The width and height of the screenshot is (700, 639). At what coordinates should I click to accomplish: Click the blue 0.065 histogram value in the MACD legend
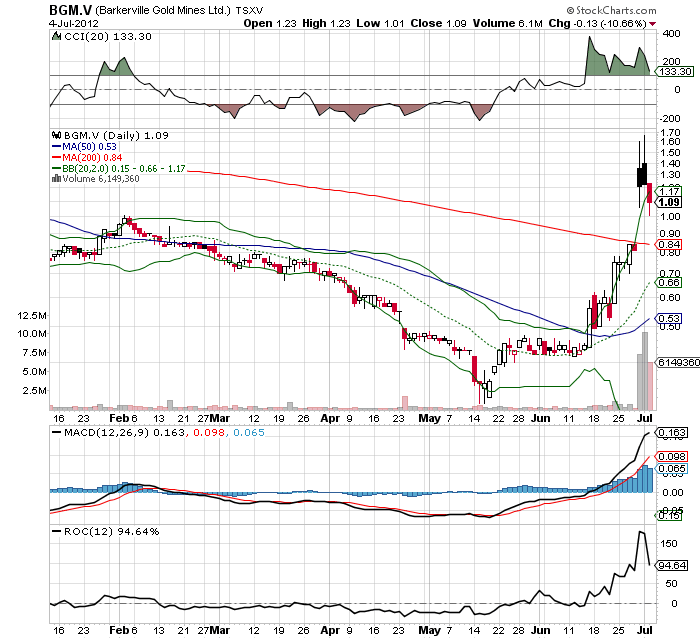(x=249, y=432)
